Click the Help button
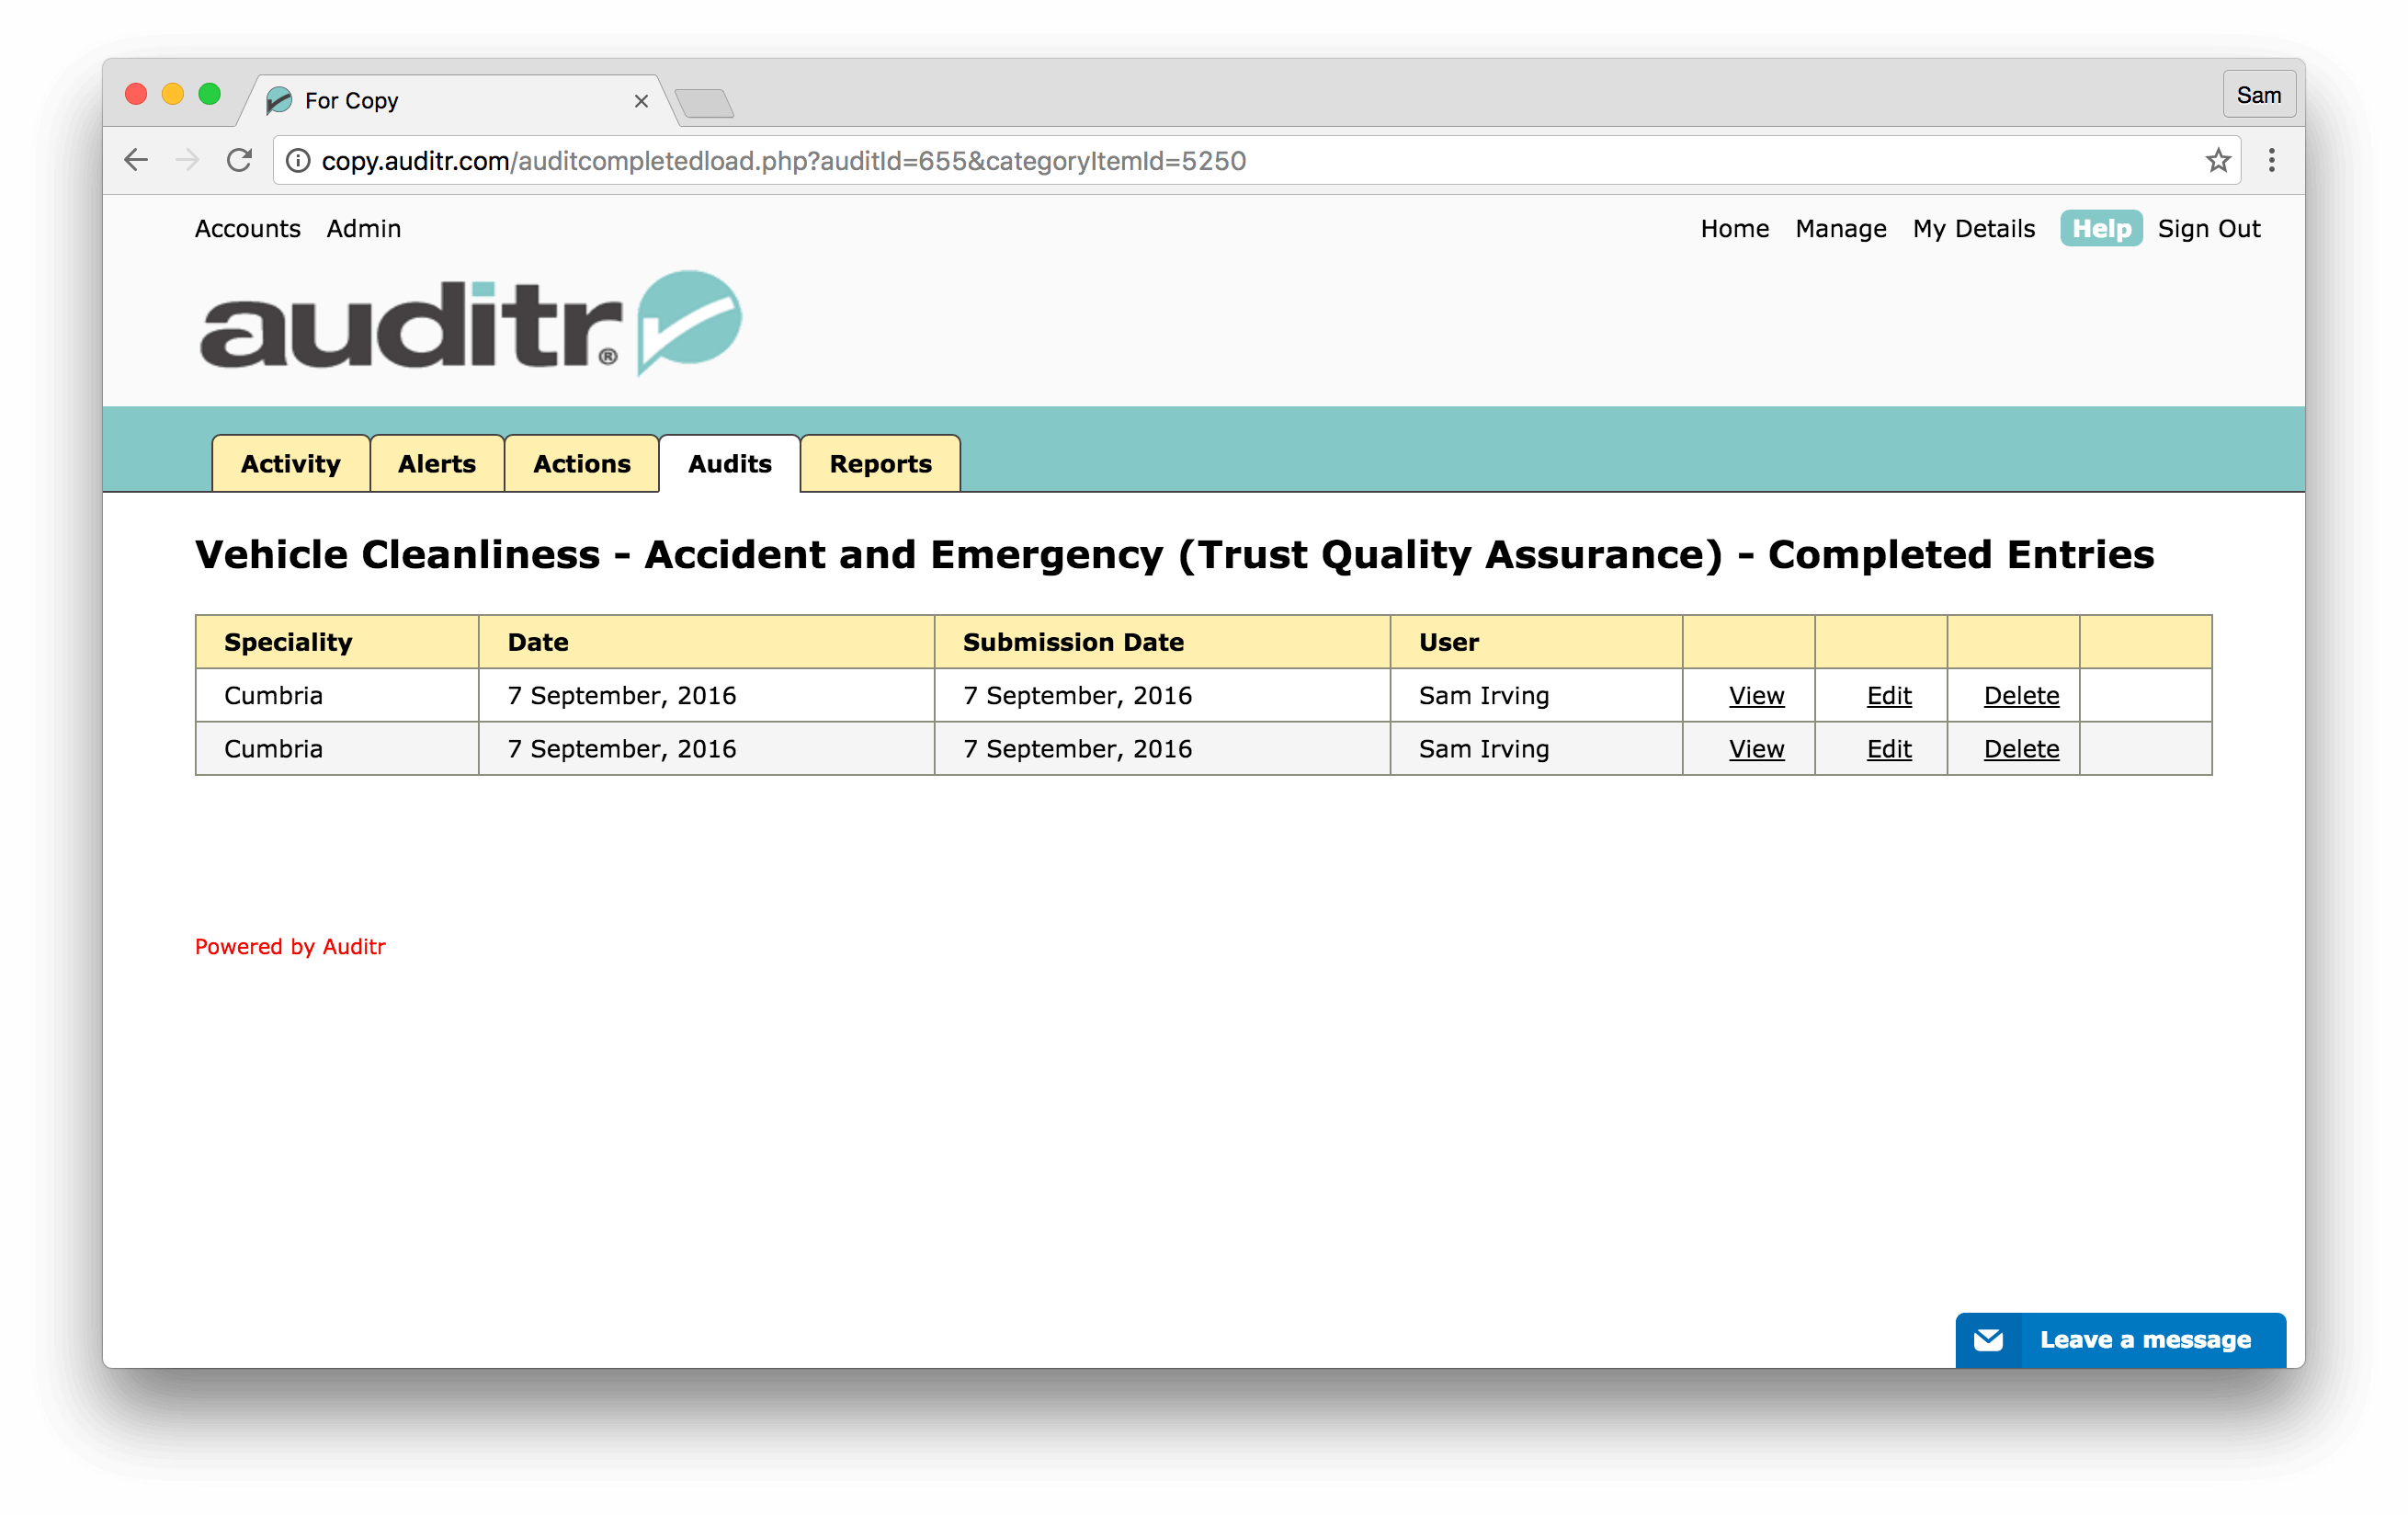Viewport: 2408px width, 1515px height. pyautogui.click(x=2101, y=229)
